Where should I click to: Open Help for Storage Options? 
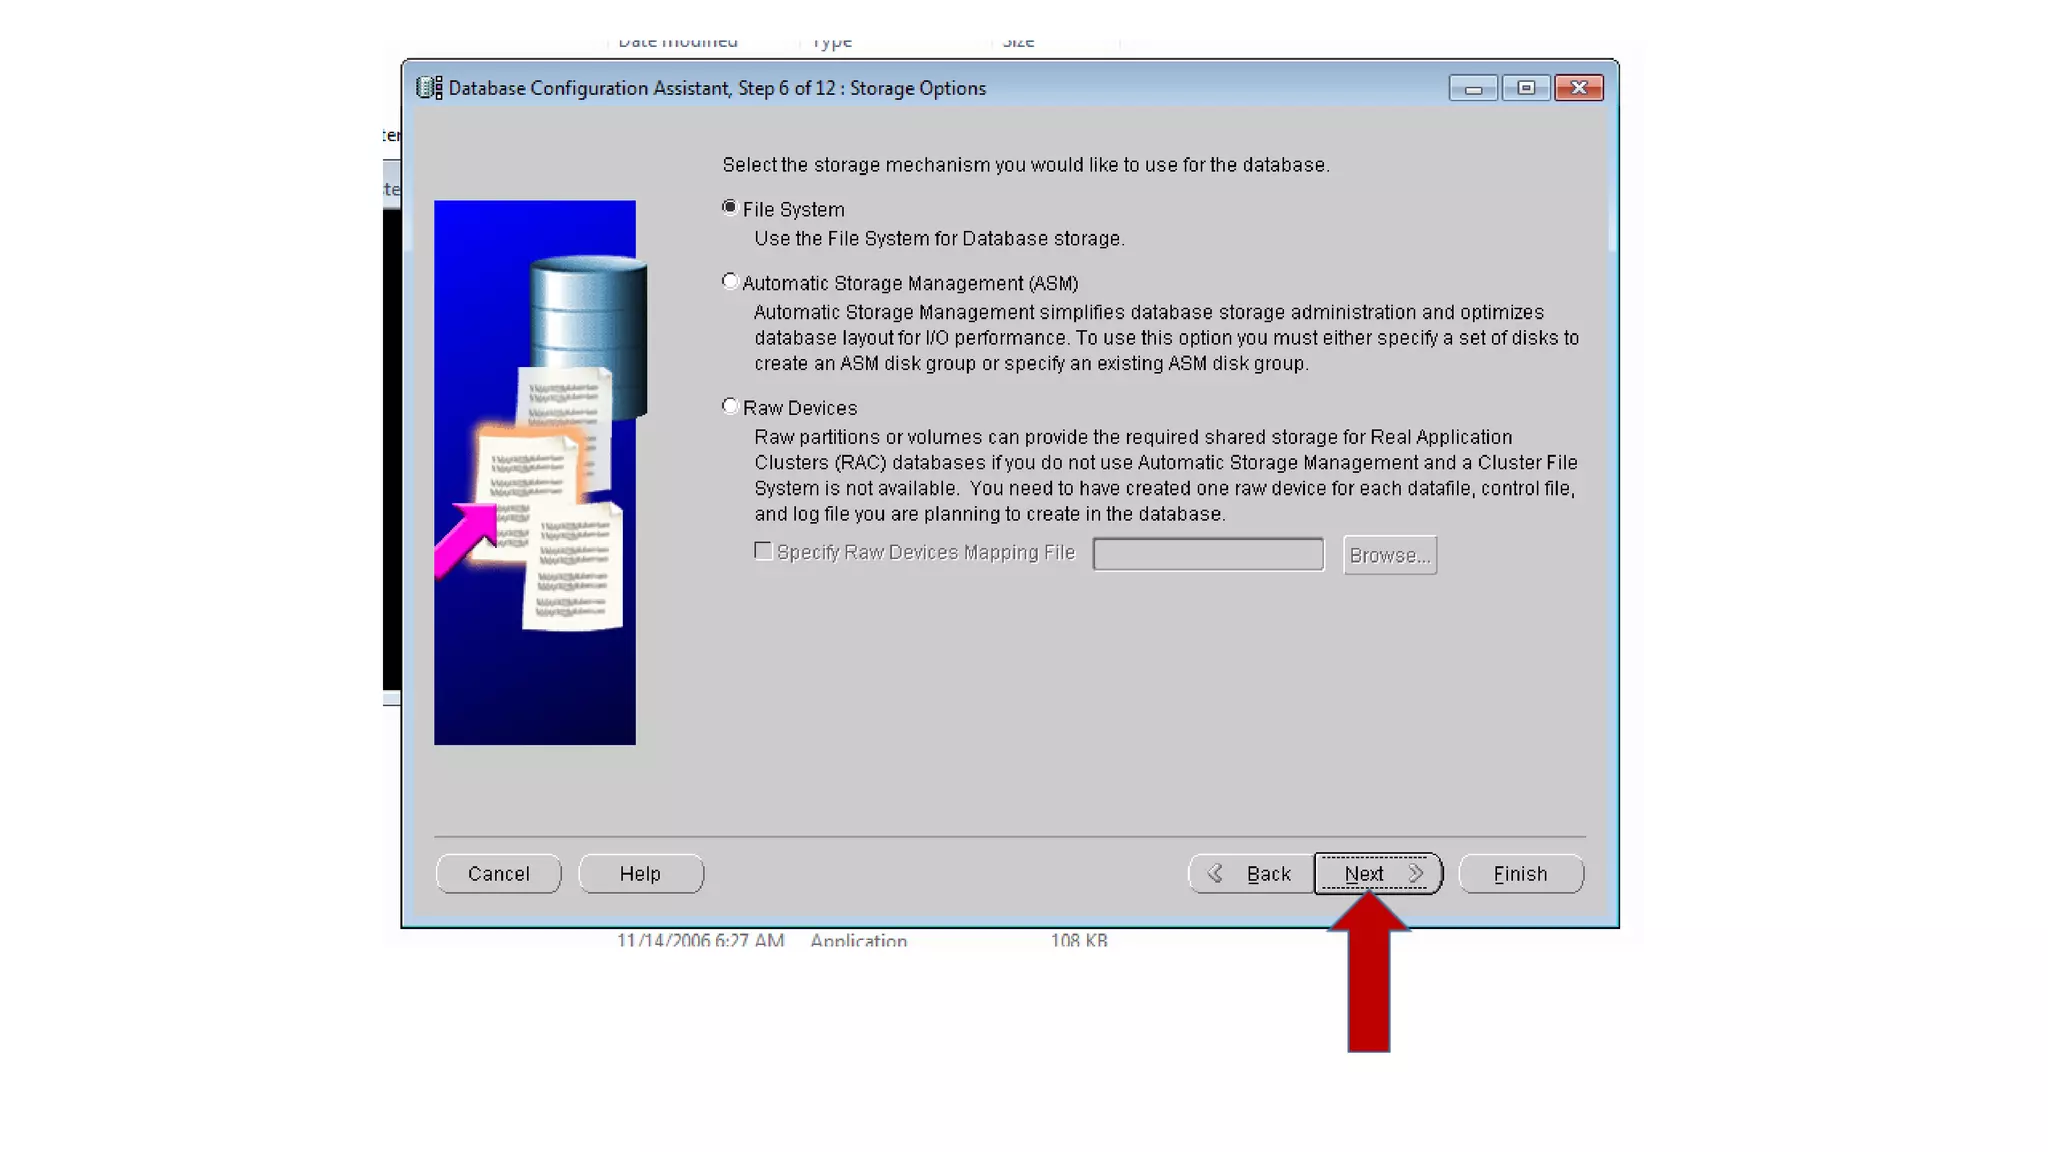pyautogui.click(x=640, y=873)
